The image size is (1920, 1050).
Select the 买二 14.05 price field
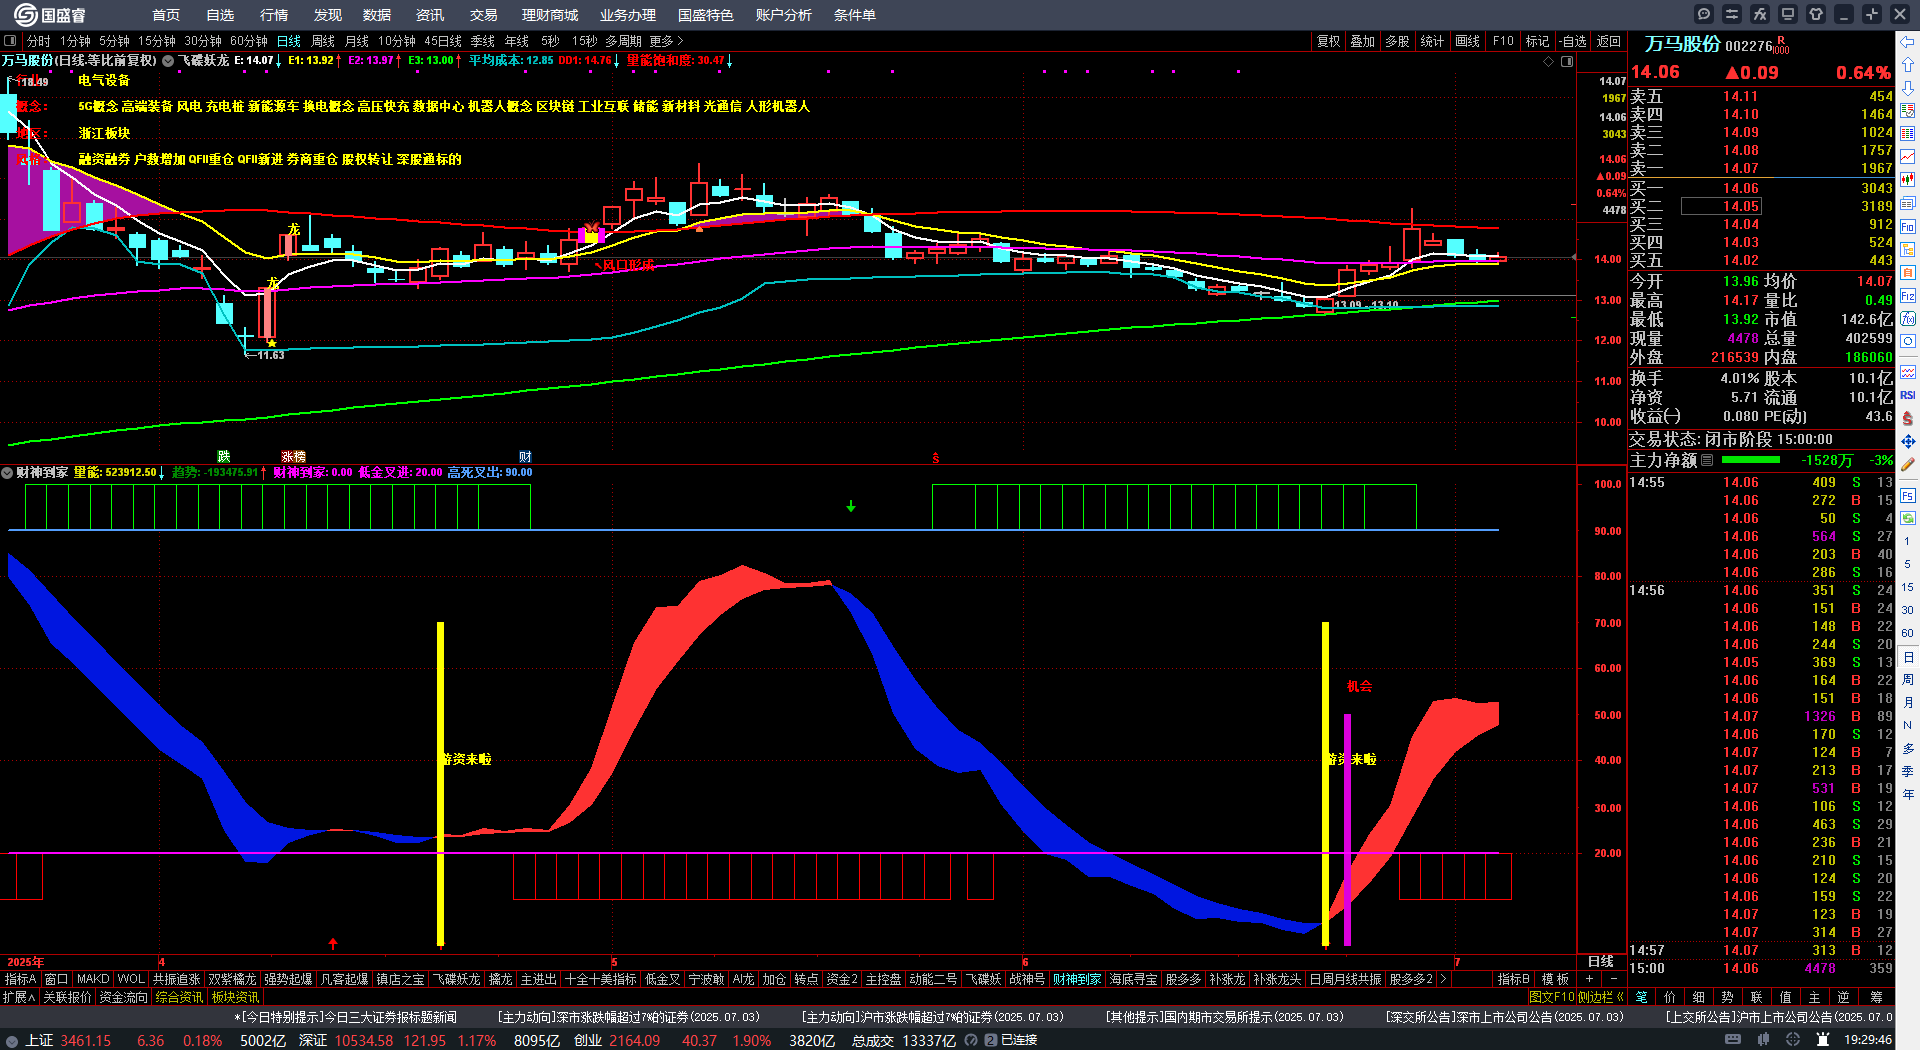coord(1721,206)
